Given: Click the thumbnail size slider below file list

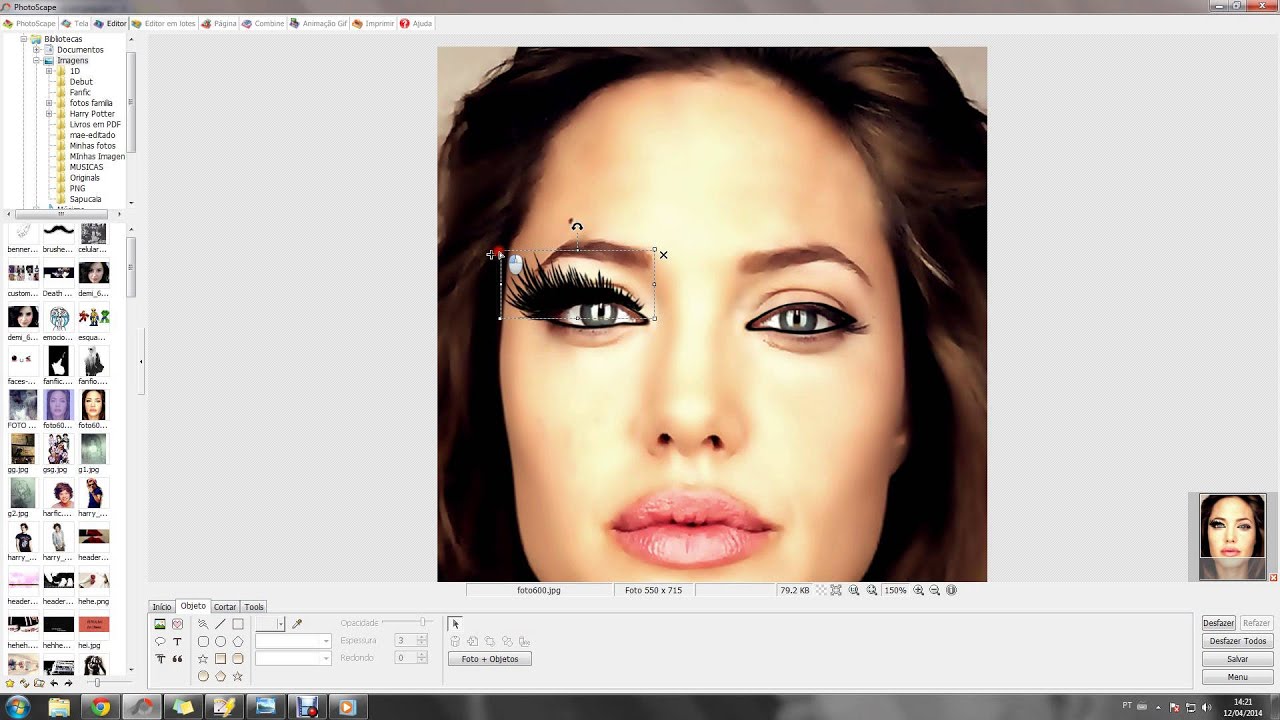Looking at the screenshot, I should point(97,683).
